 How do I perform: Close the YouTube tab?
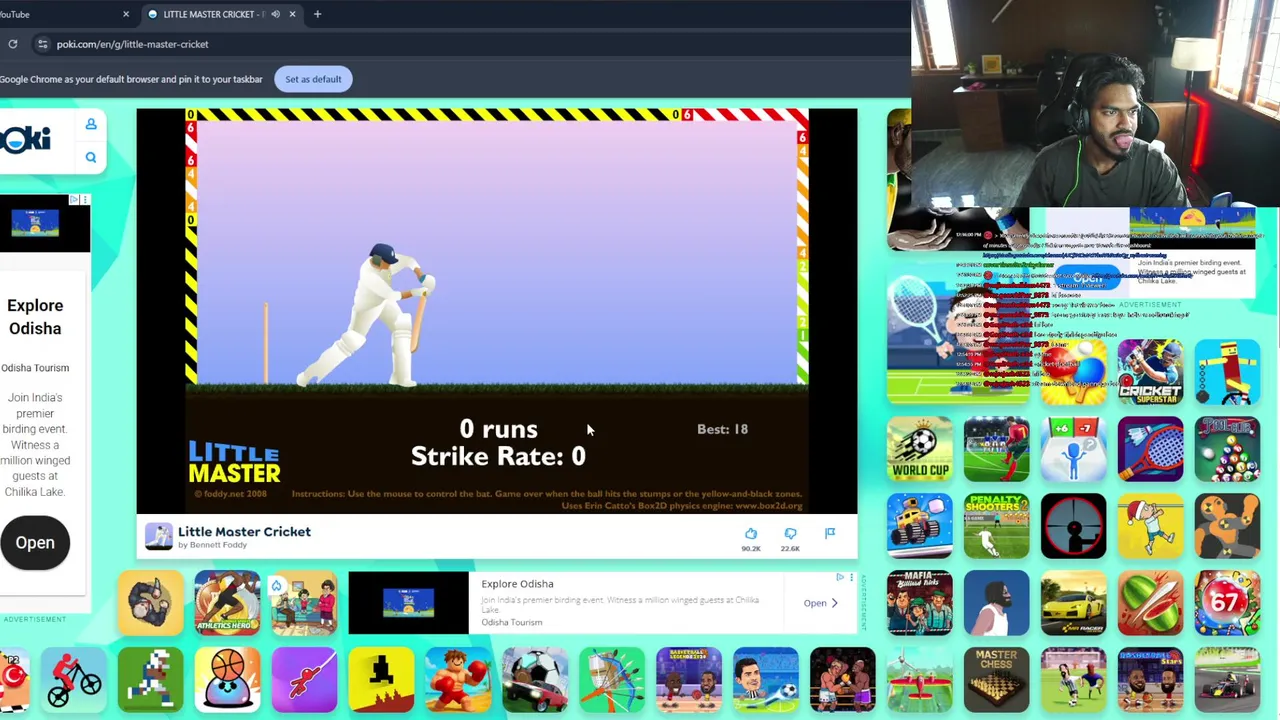click(126, 14)
